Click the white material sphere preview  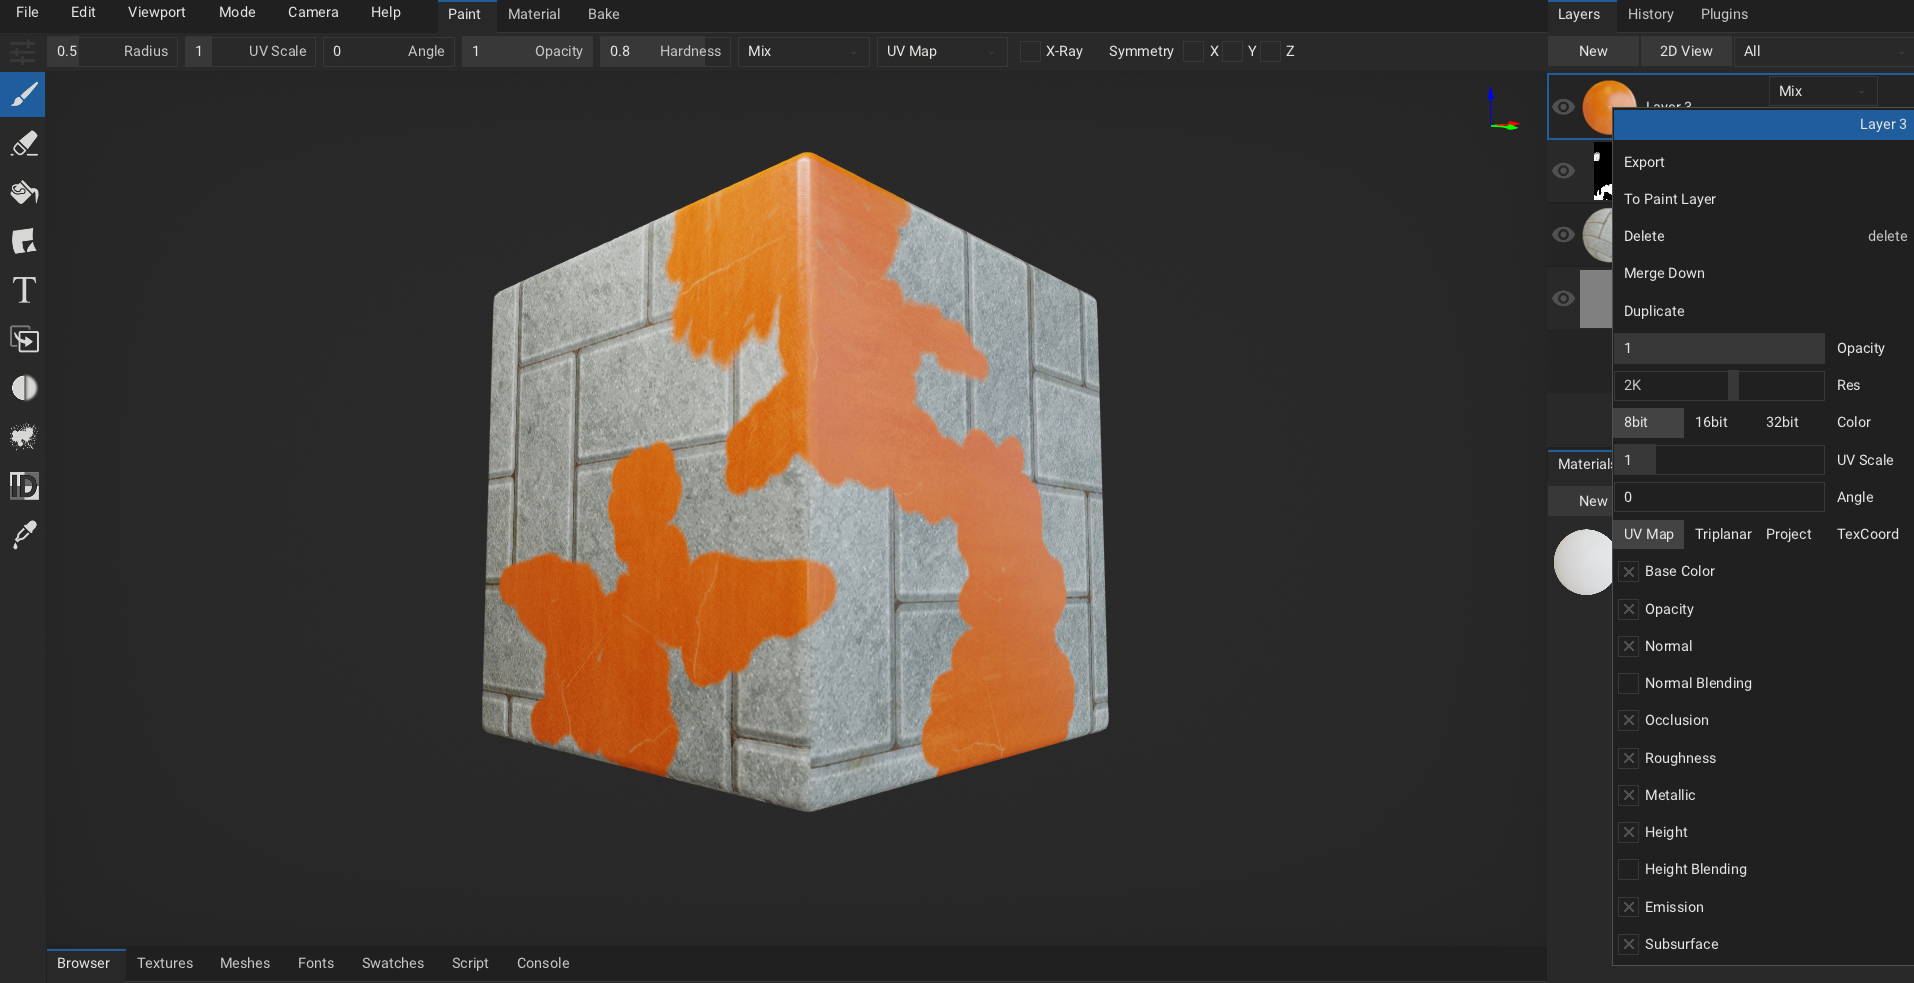coord(1583,562)
